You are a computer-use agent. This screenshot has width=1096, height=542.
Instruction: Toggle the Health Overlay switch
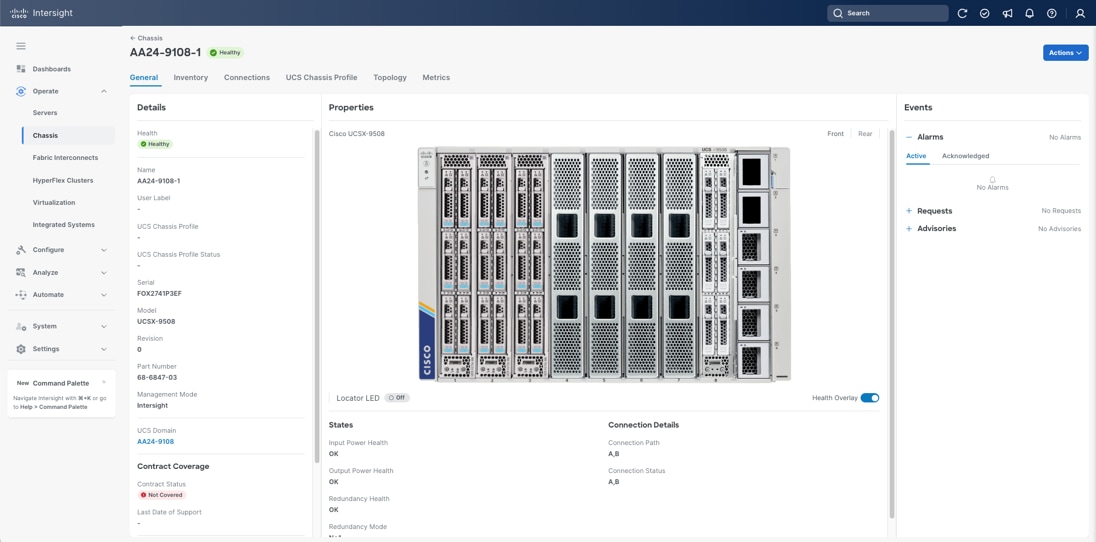pyautogui.click(x=870, y=398)
